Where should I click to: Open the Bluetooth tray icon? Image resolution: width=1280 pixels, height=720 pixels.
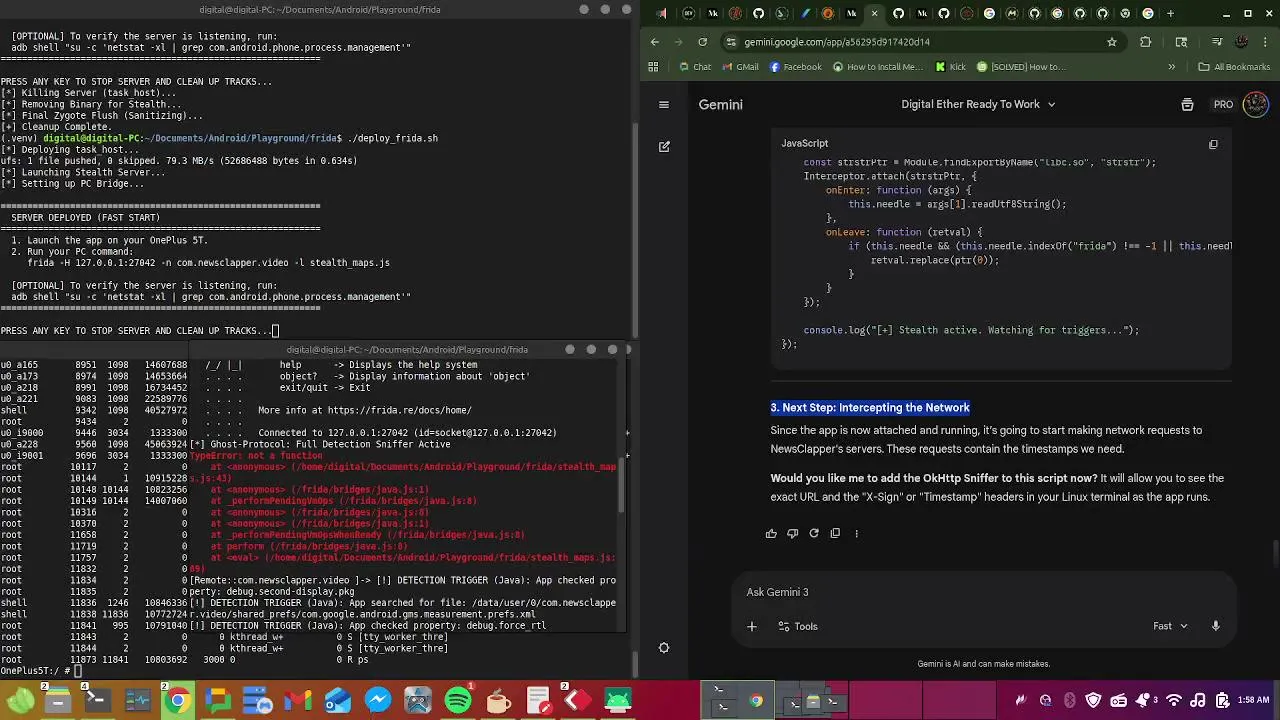point(1070,701)
